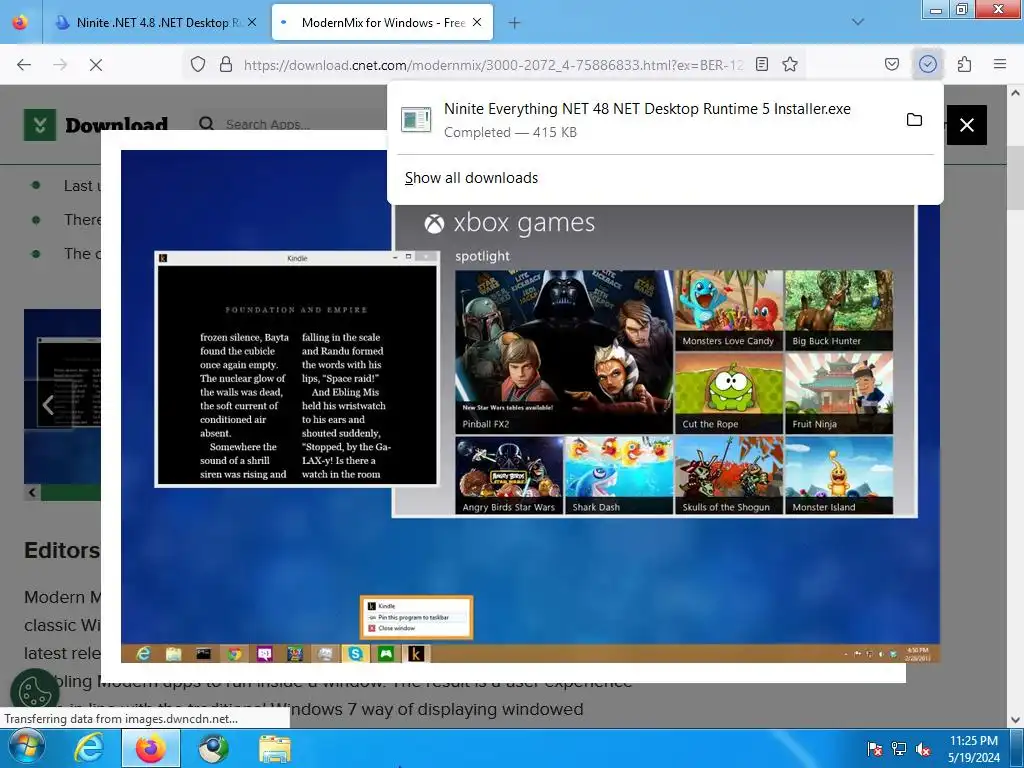Launch Internet Explorer from taskbar
This screenshot has height=768, width=1024.
coord(88,748)
